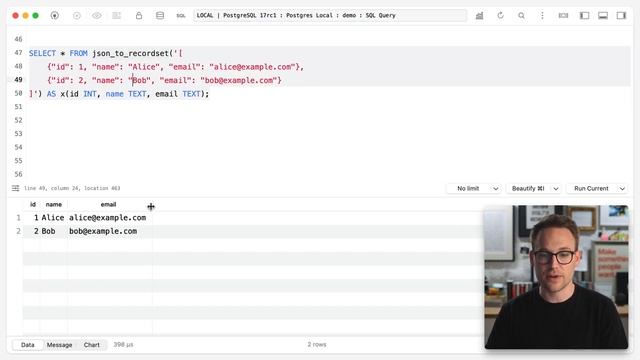
Task: Open the database selector cylinder icon
Action: (x=160, y=16)
